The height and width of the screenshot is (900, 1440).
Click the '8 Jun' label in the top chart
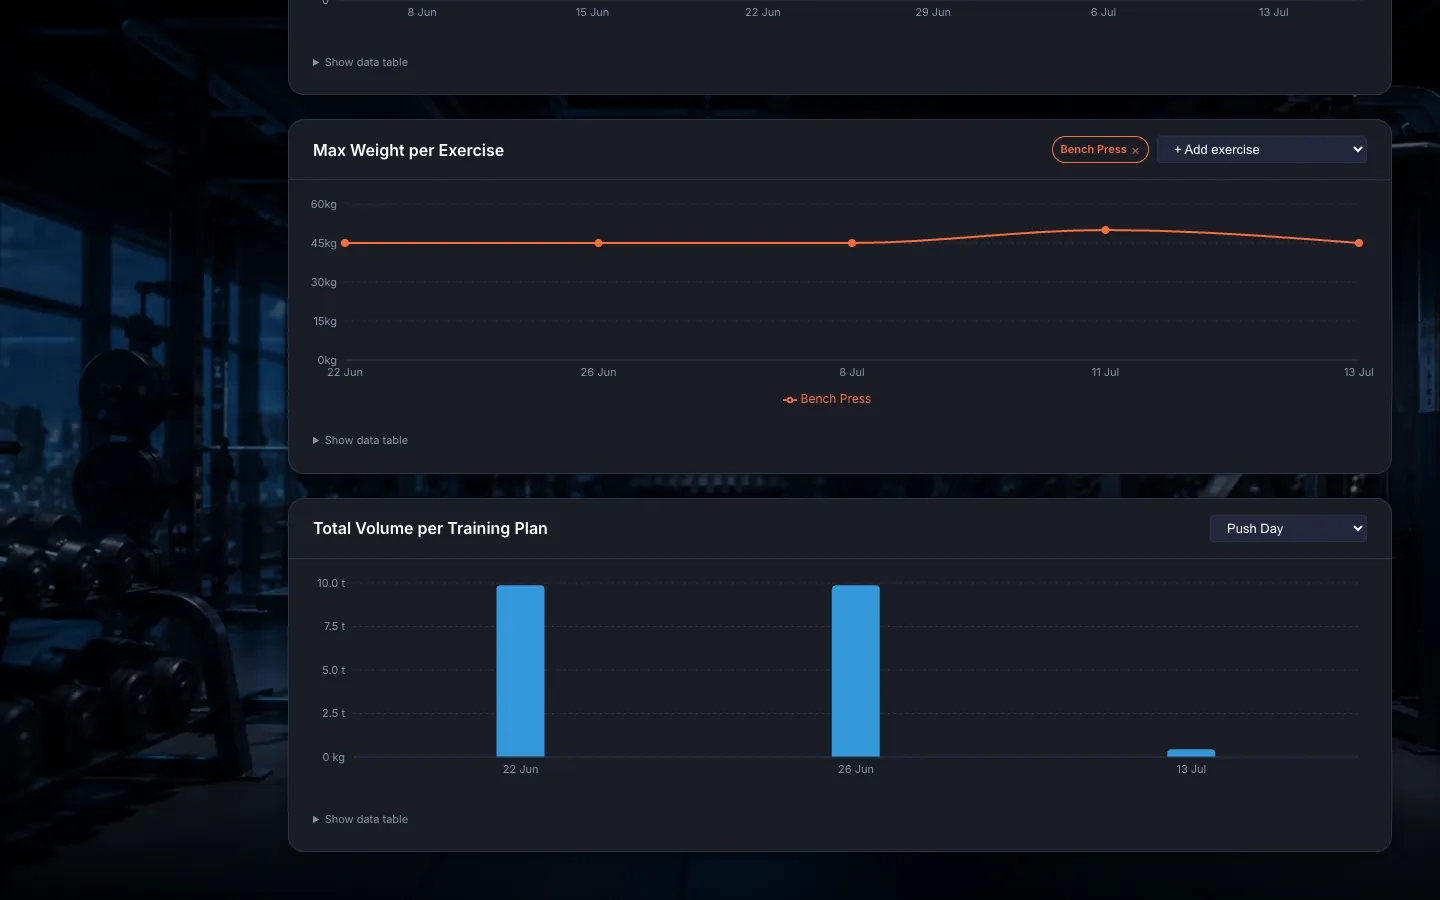422,12
